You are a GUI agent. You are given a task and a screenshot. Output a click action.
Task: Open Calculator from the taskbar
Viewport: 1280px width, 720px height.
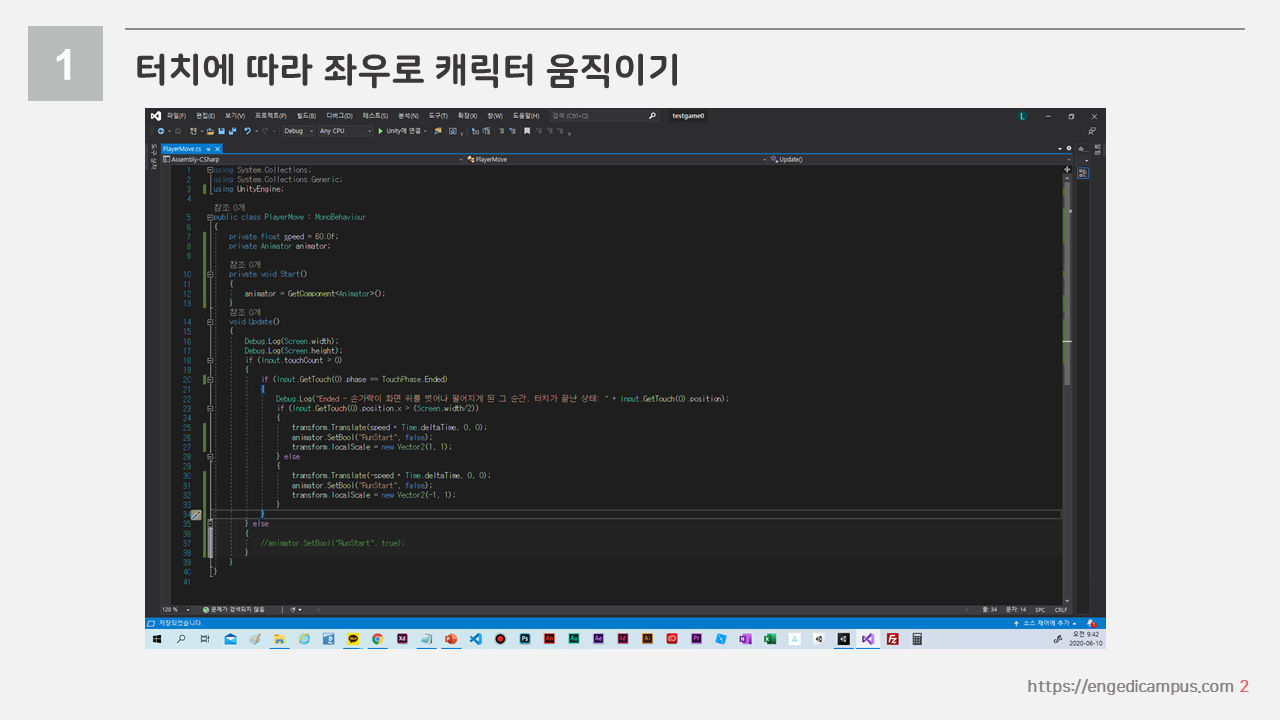[917, 639]
